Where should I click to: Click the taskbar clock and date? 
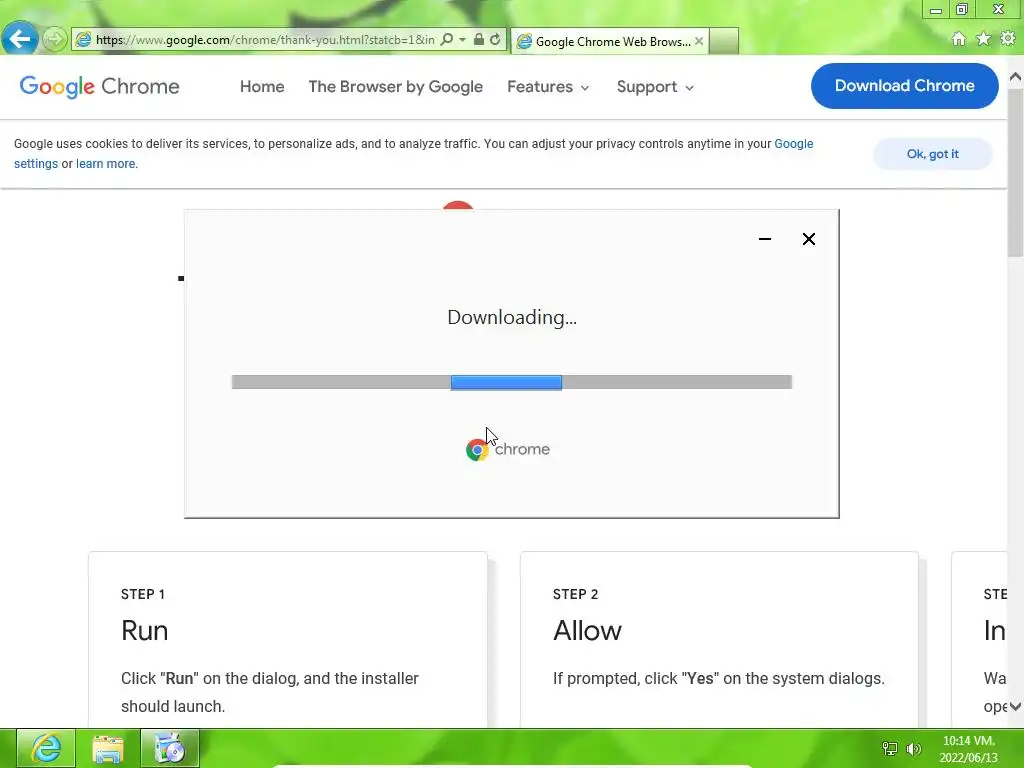(x=969, y=749)
